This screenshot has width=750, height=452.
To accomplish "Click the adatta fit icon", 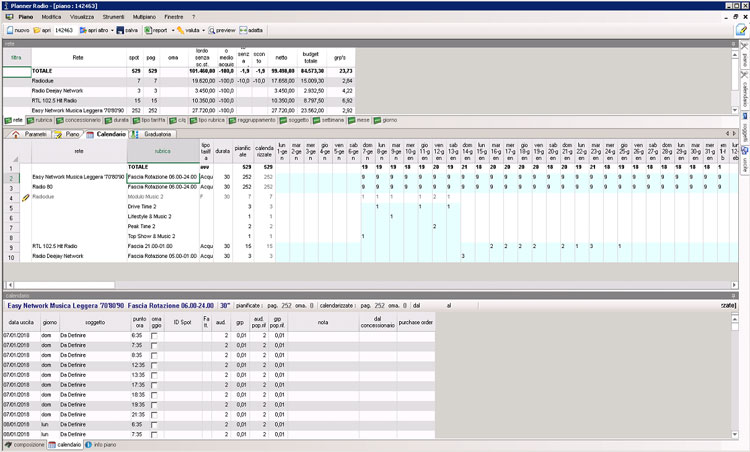I will [245, 31].
